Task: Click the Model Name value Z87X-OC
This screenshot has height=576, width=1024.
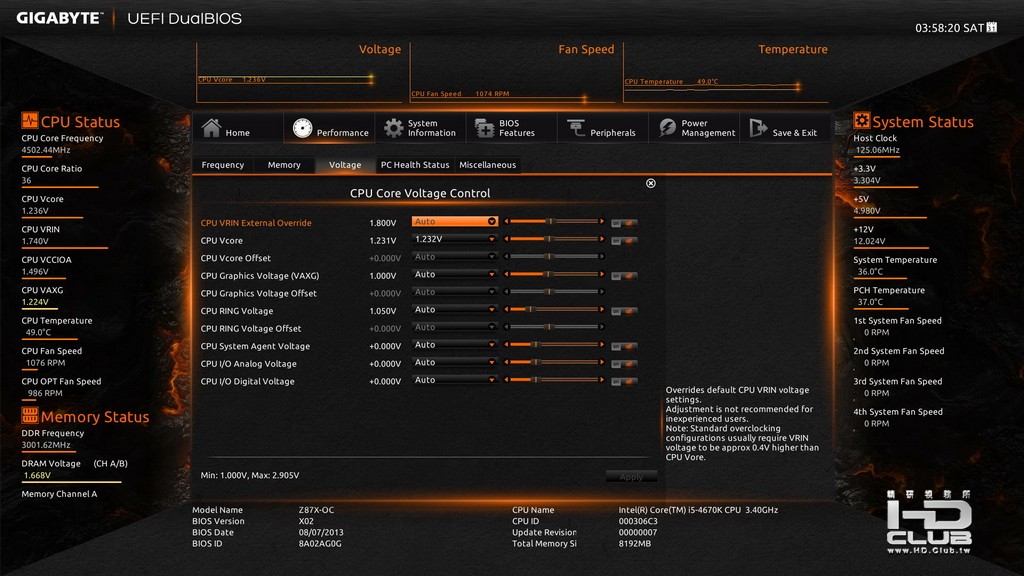Action: 316,510
